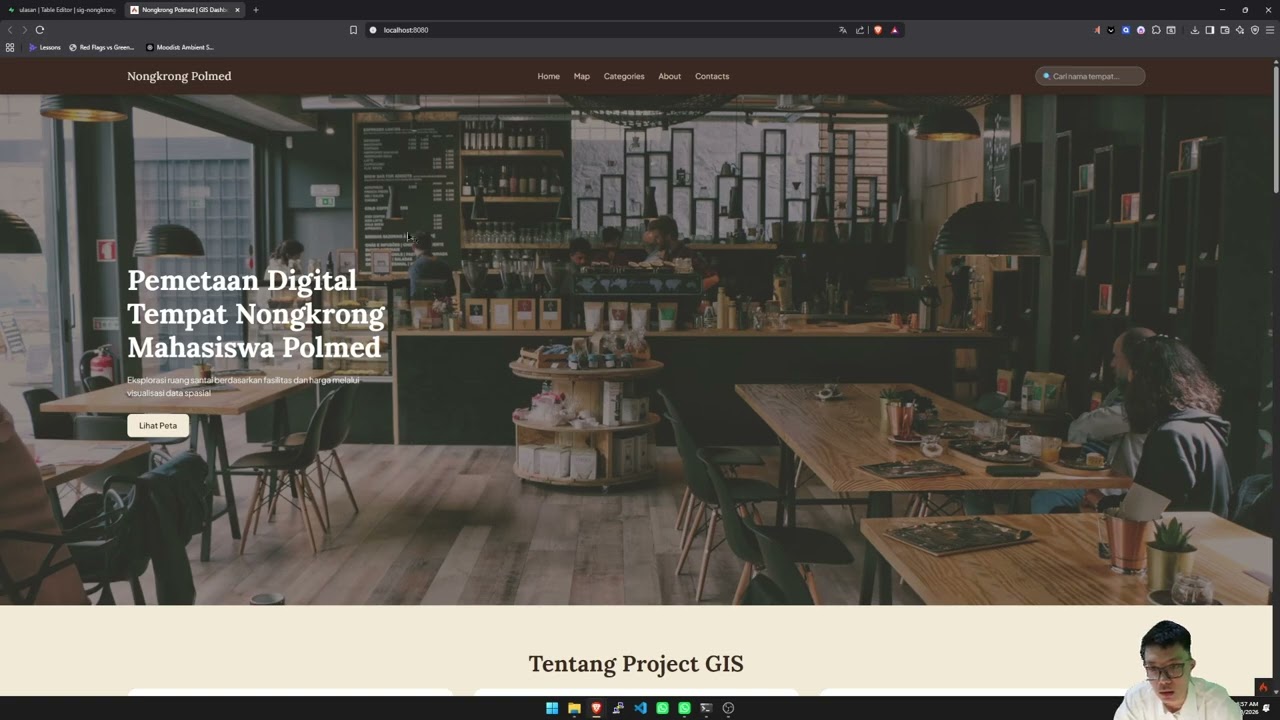
Task: Switch to the Nongkrong Polmed GIS Dashboard tab
Action: 185,10
